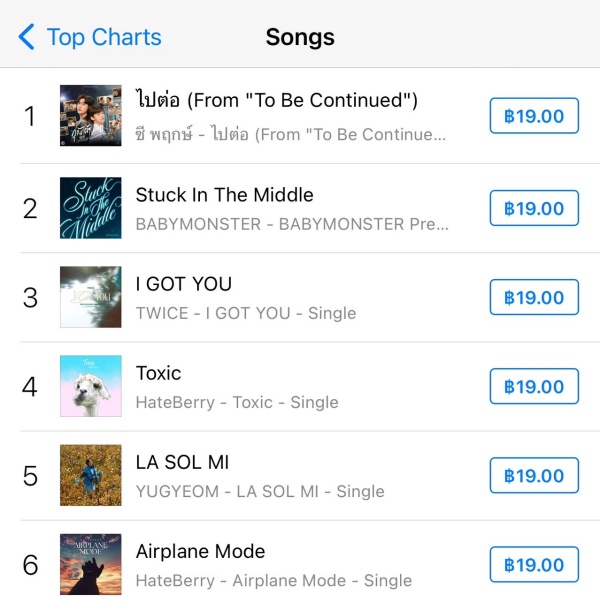Screen dimensions: 600x602
Task: Tap the Top Charts back link
Action: coord(103,38)
